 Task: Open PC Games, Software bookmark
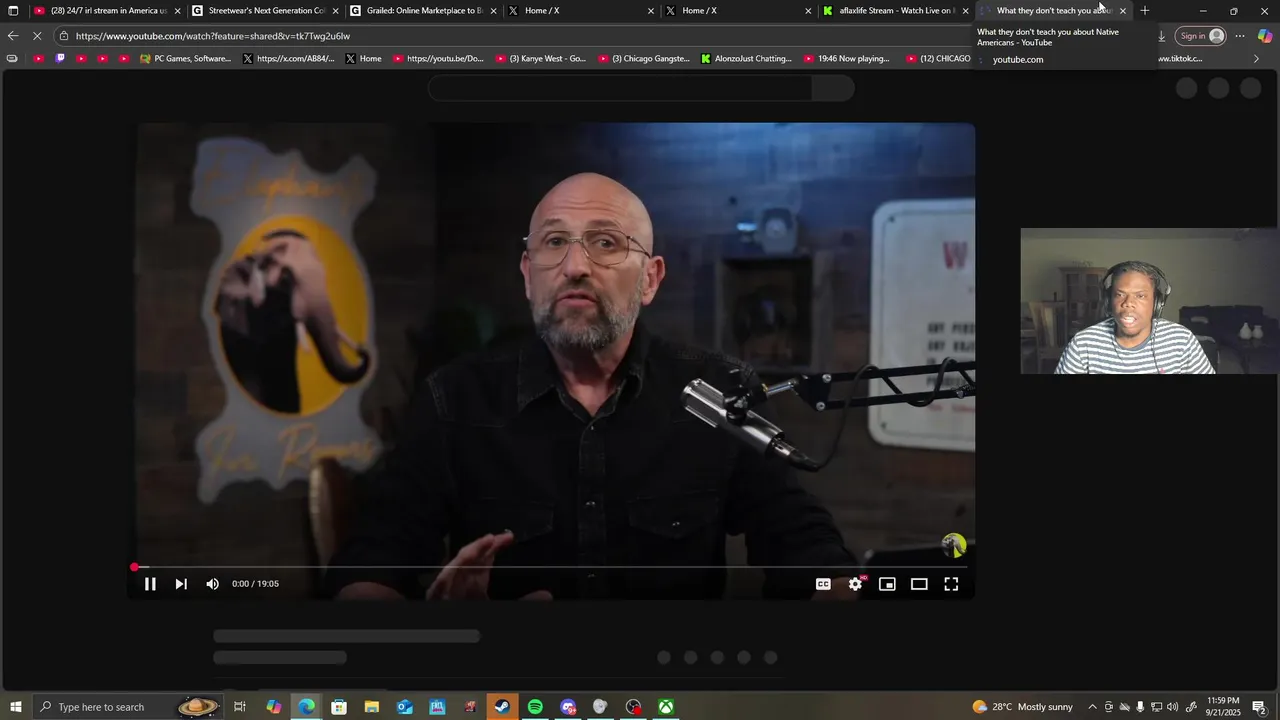coord(186,59)
